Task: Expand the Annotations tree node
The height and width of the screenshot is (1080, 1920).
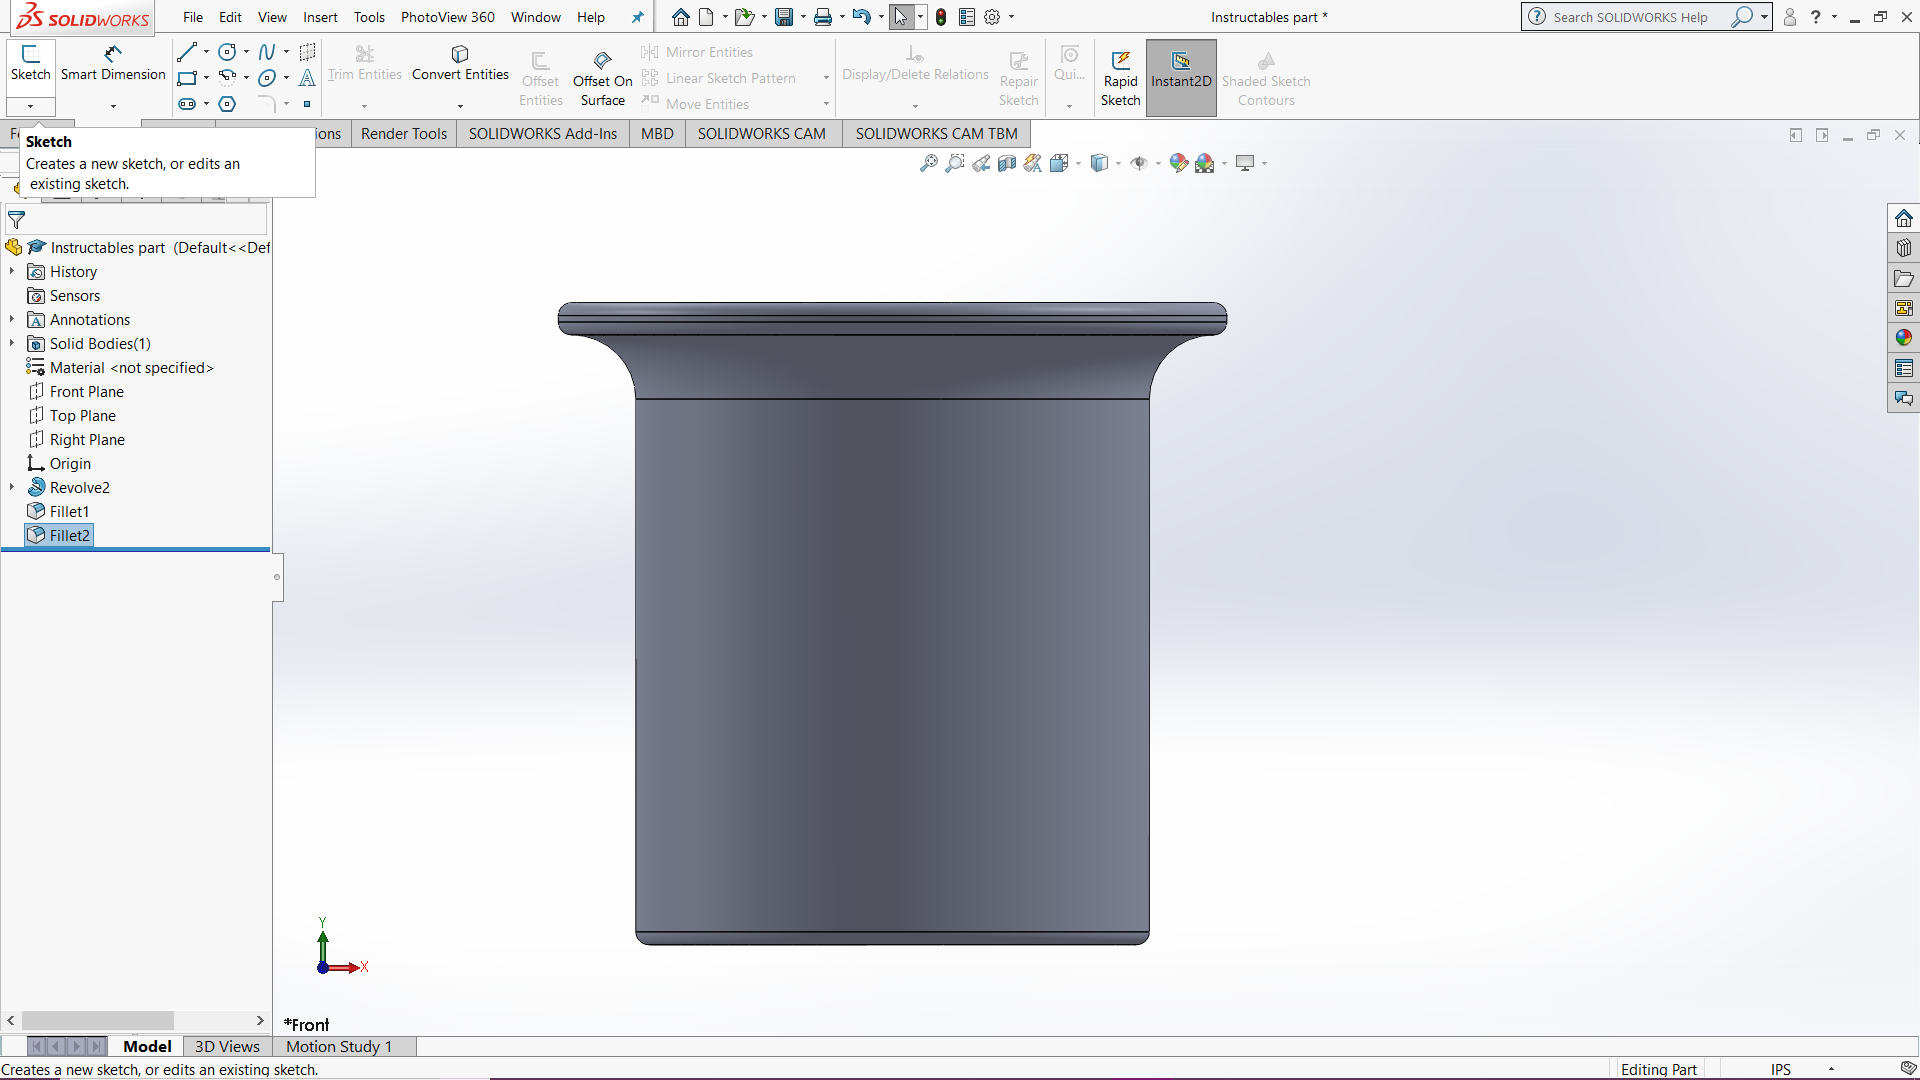Action: point(12,319)
